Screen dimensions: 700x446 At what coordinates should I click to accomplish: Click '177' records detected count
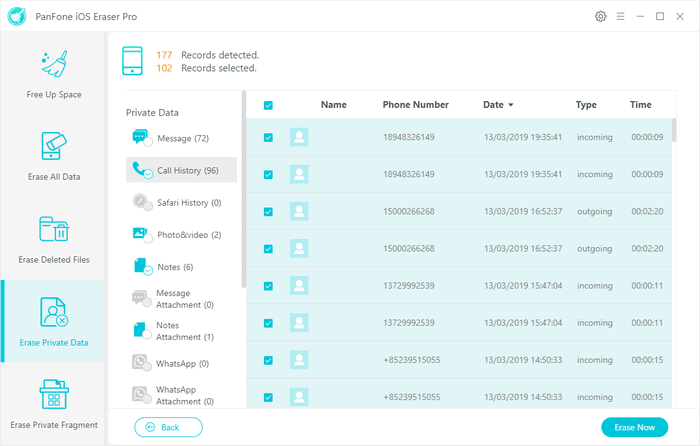164,55
